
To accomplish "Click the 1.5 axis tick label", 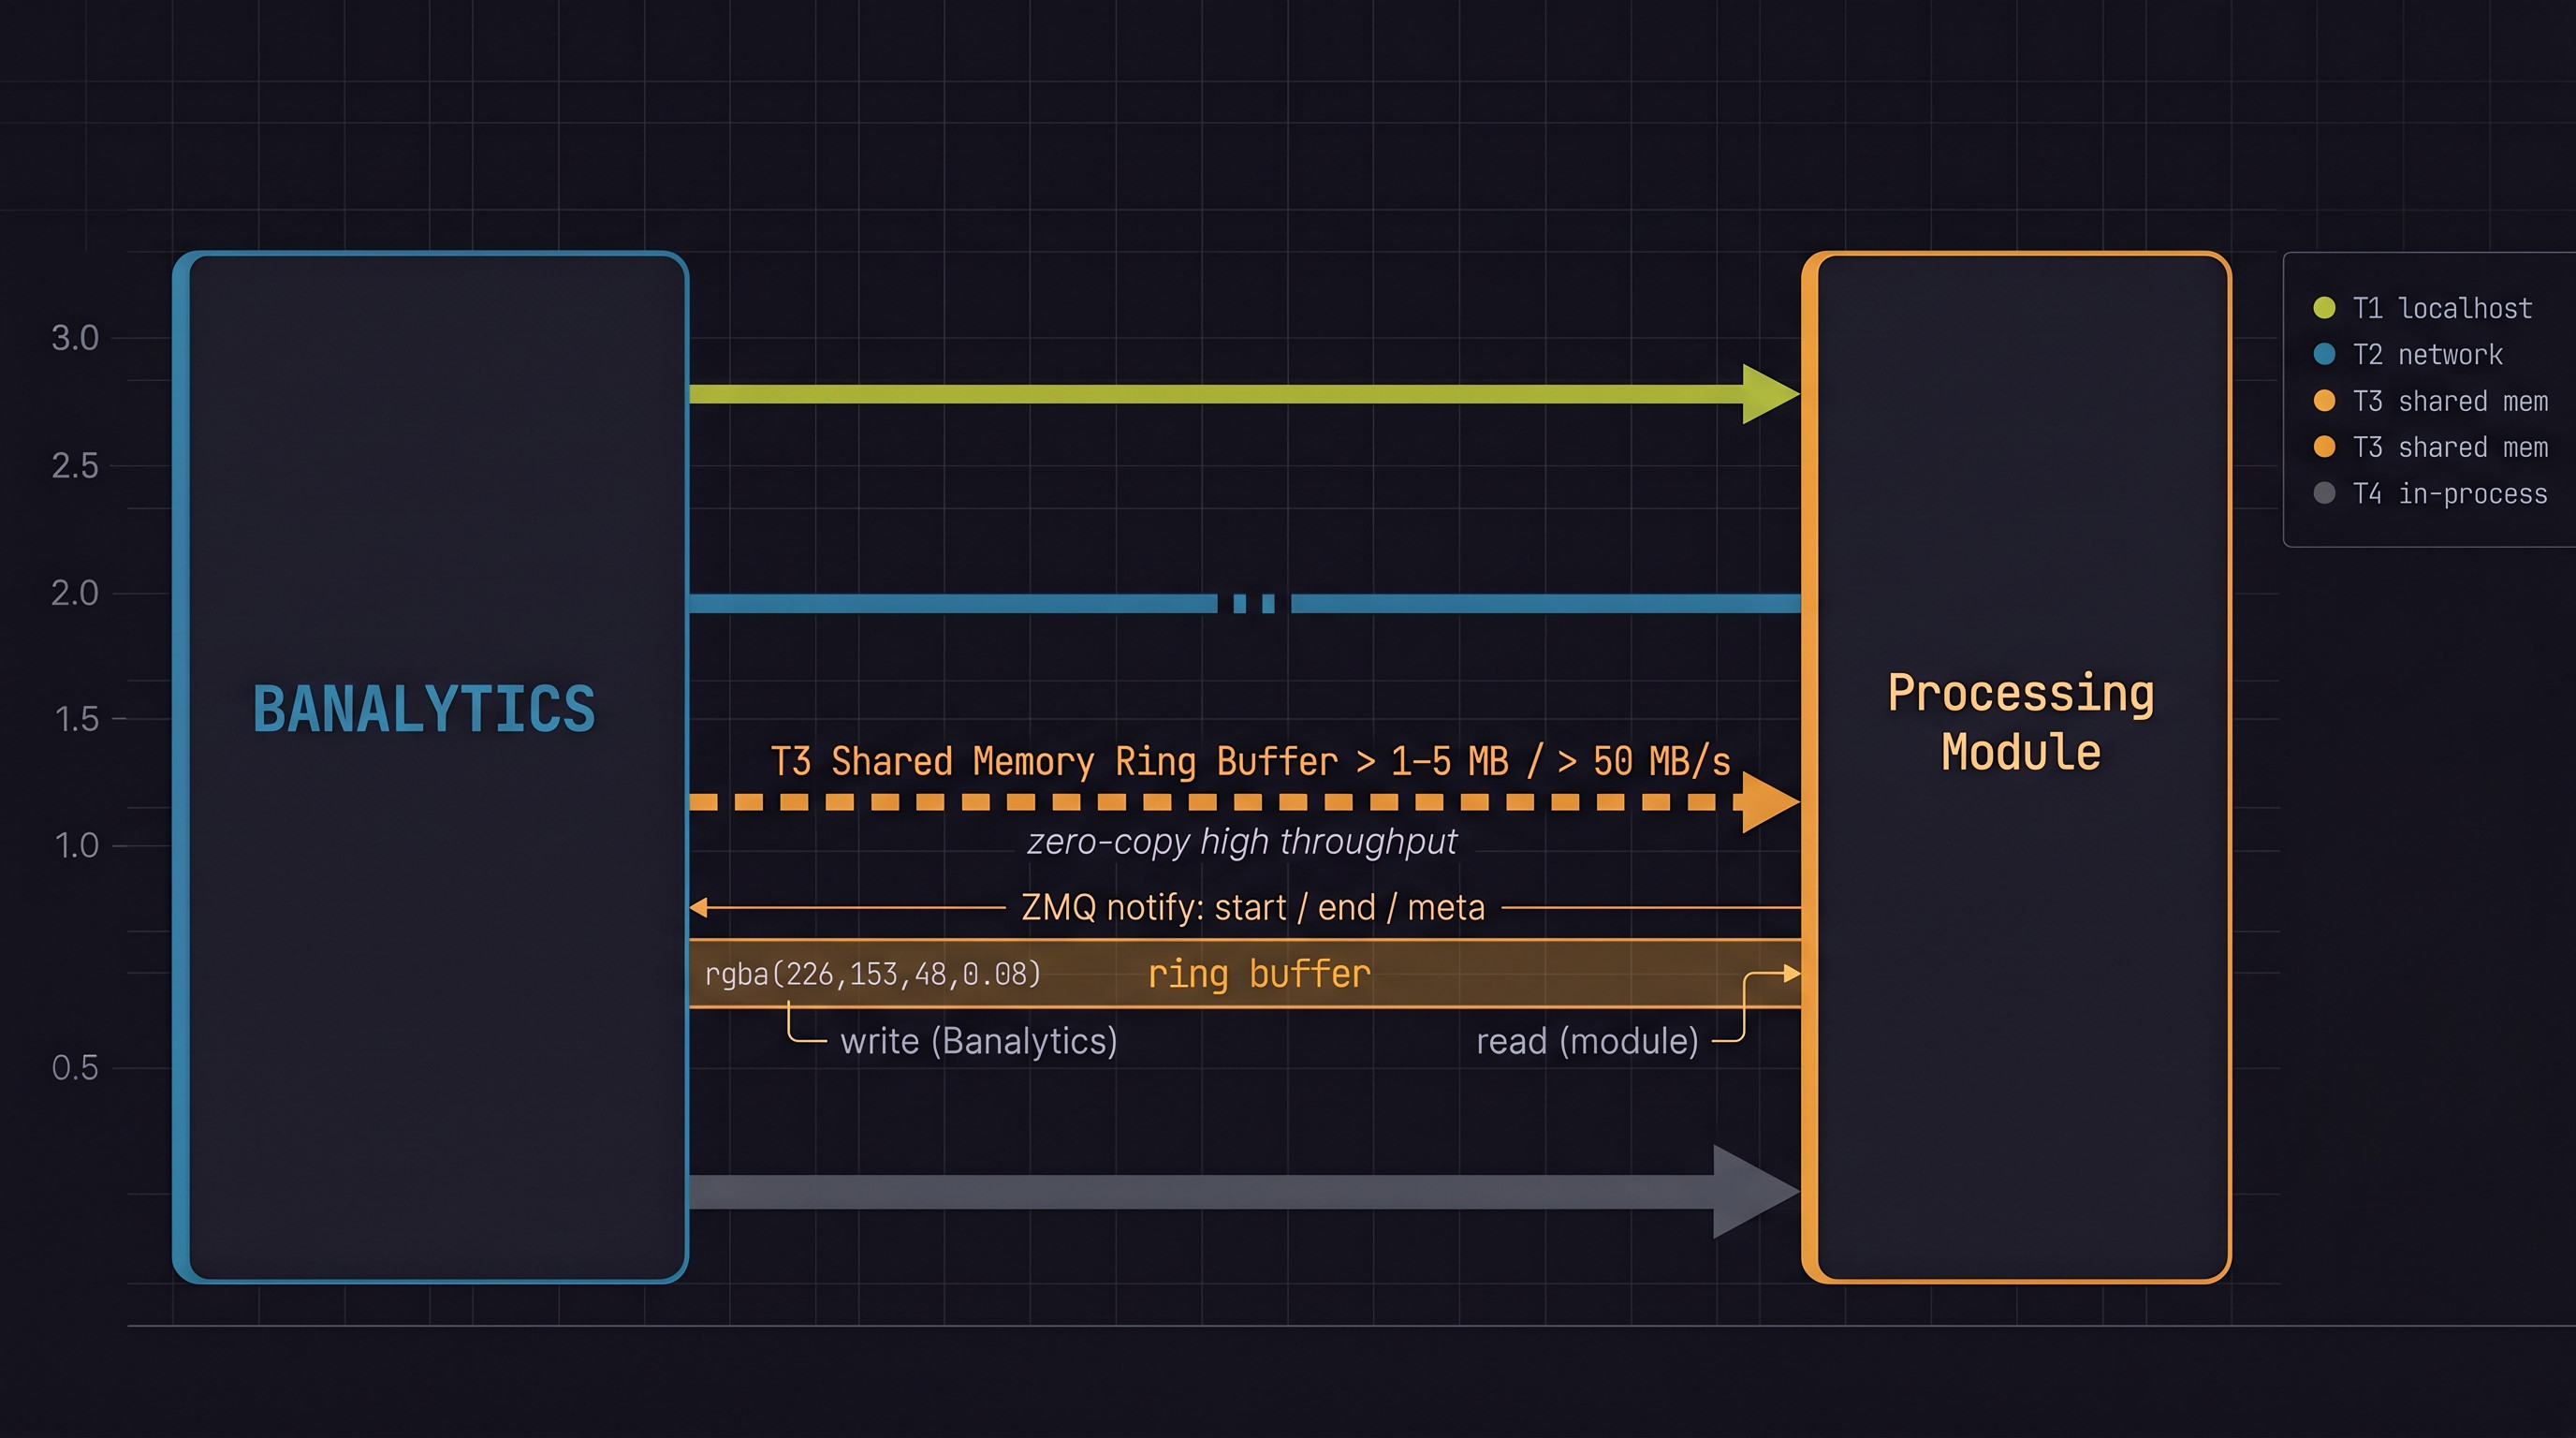I will (77, 719).
